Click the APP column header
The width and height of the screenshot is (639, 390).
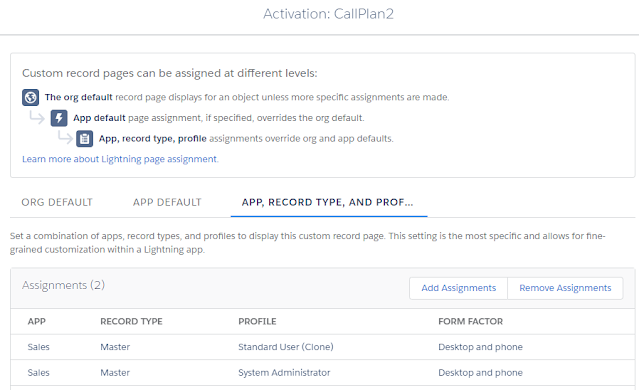tap(37, 322)
